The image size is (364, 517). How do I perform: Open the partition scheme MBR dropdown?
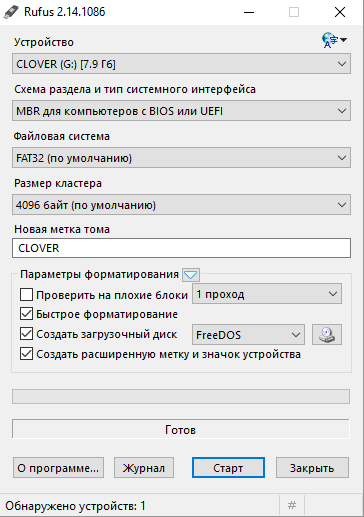[181, 111]
